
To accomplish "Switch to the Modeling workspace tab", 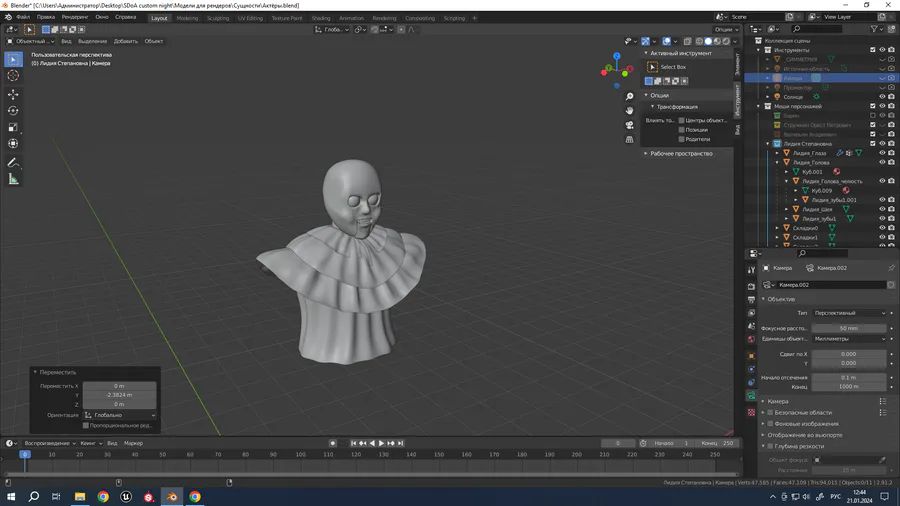I will [187, 18].
